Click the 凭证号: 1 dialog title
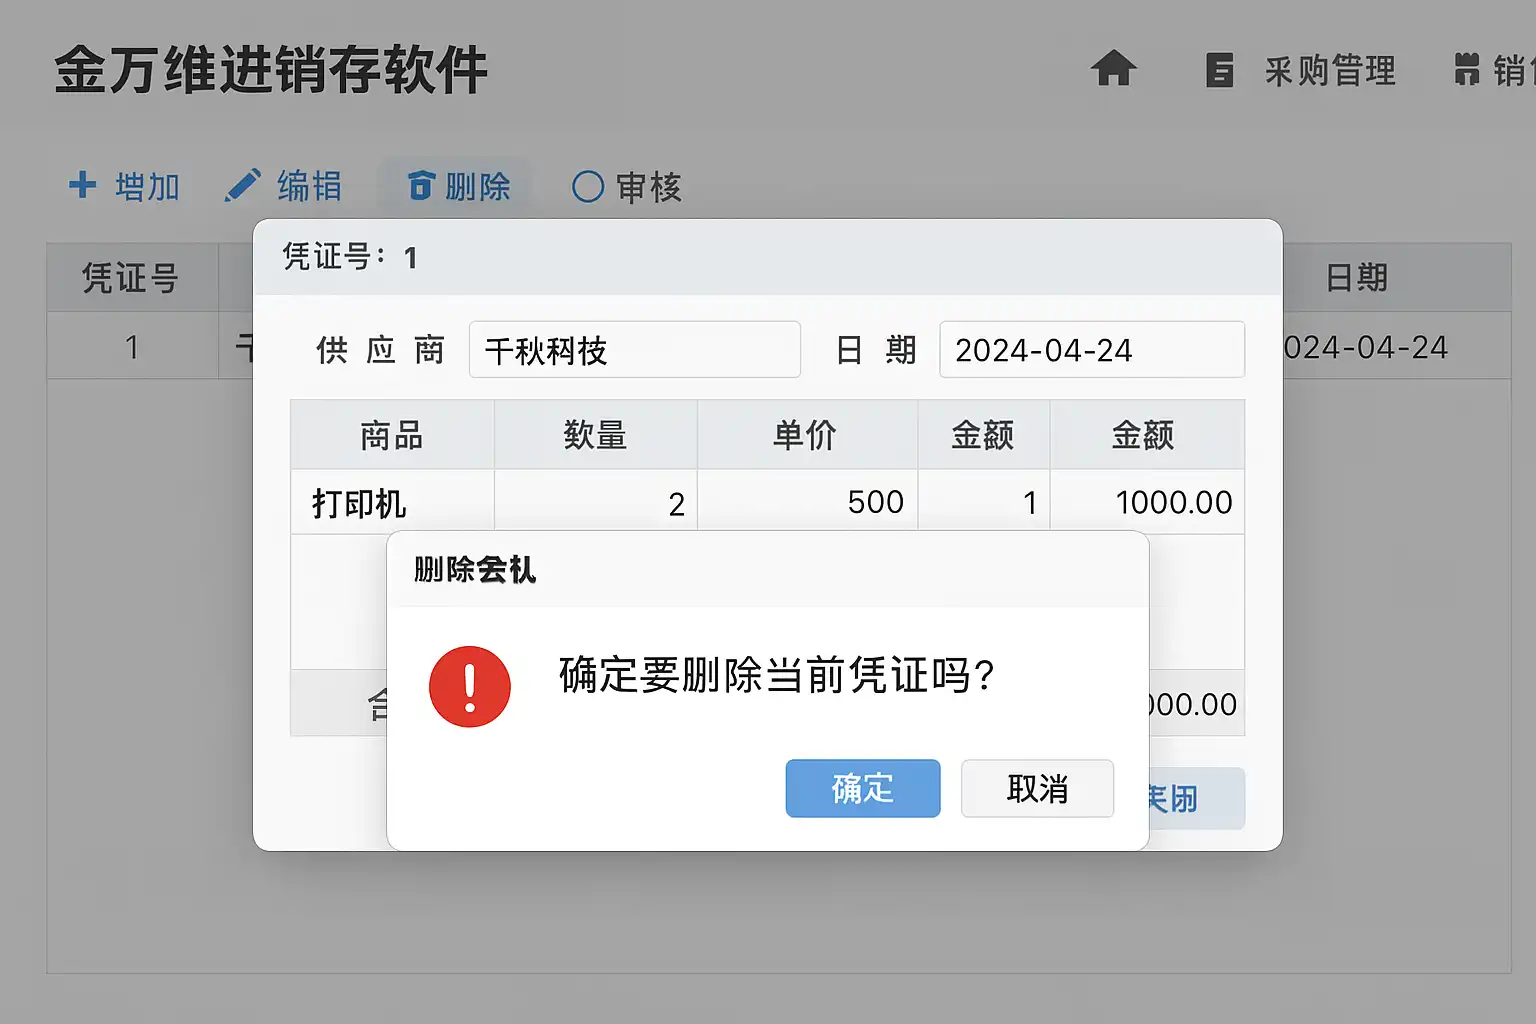Image resolution: width=1536 pixels, height=1024 pixels. point(350,257)
